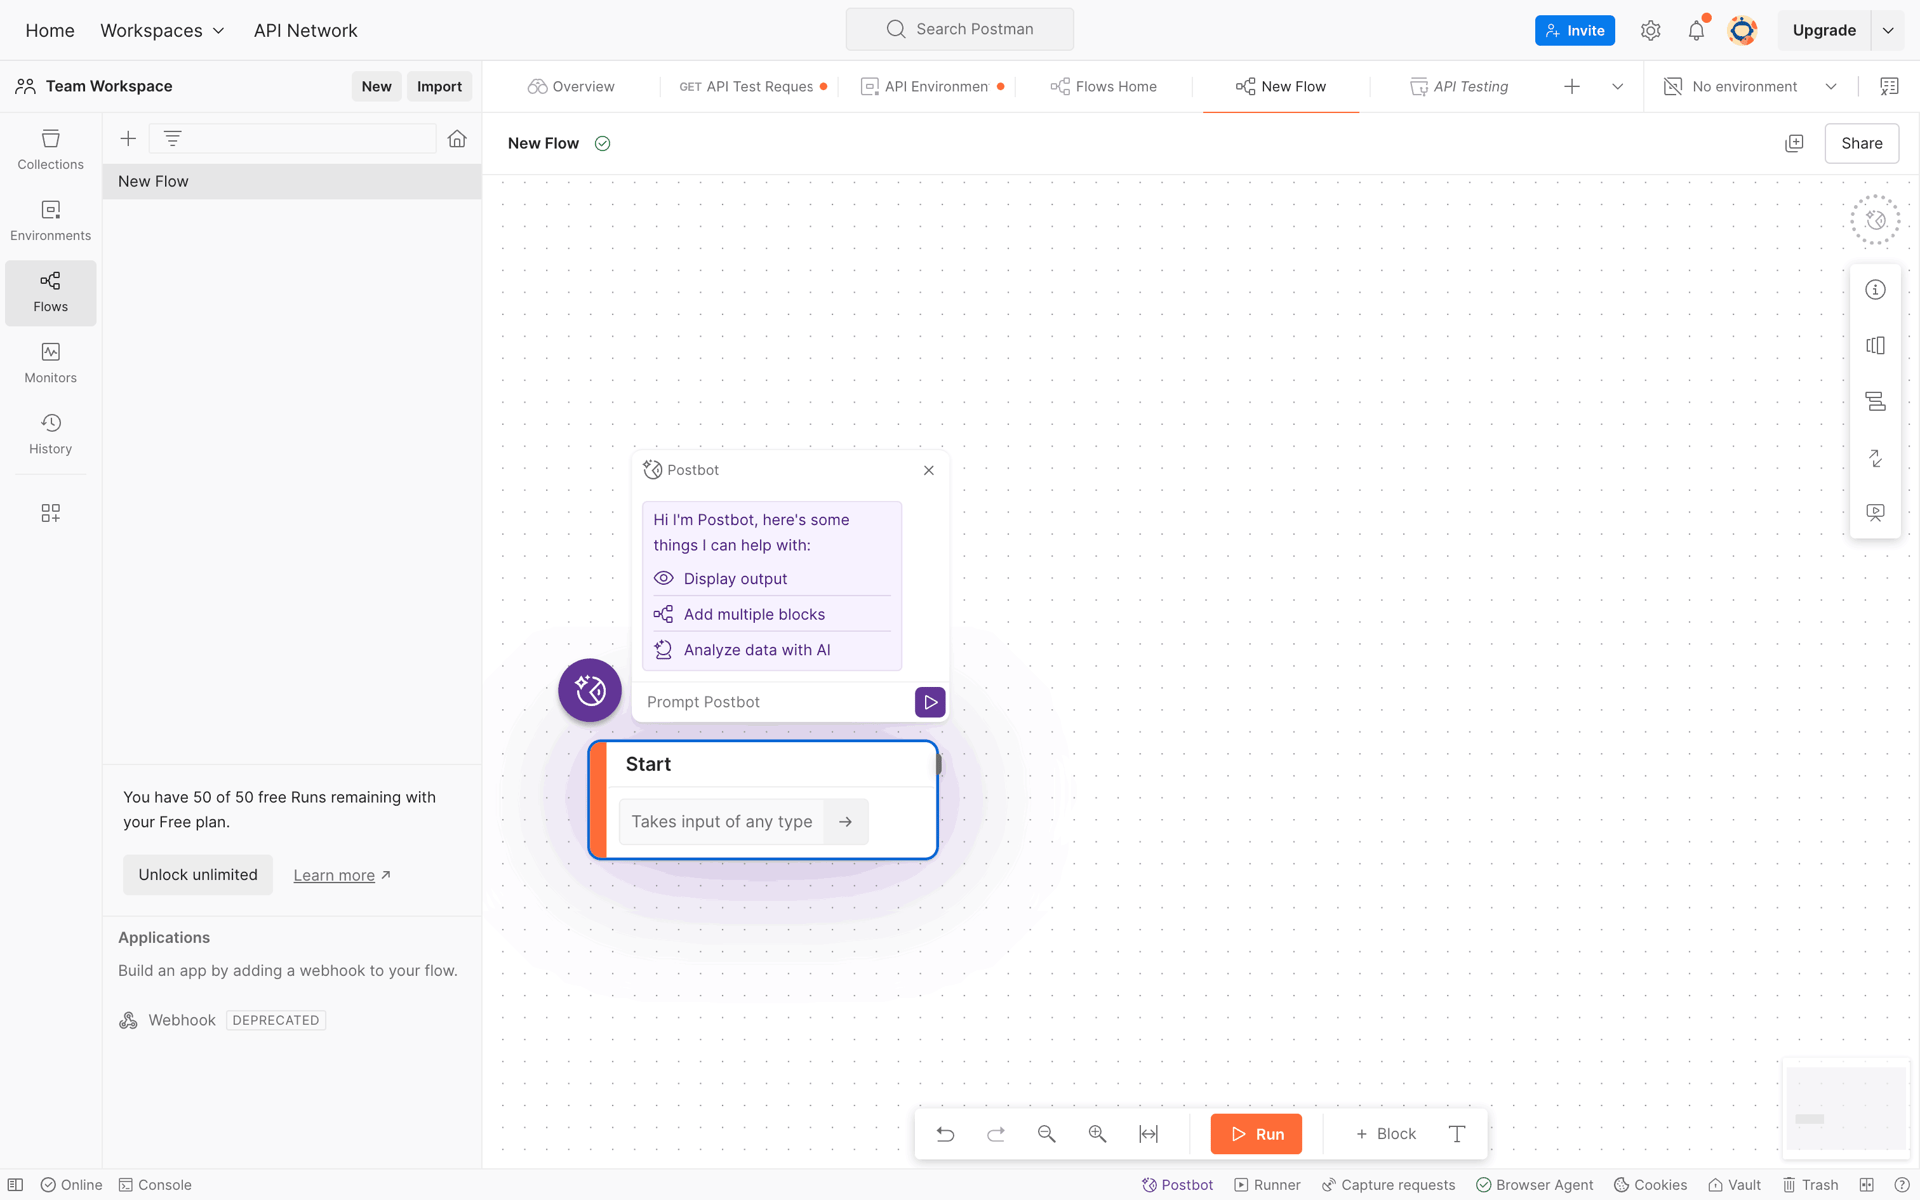Close the Postbot popup
This screenshot has height=1200, width=1920.
coord(929,470)
